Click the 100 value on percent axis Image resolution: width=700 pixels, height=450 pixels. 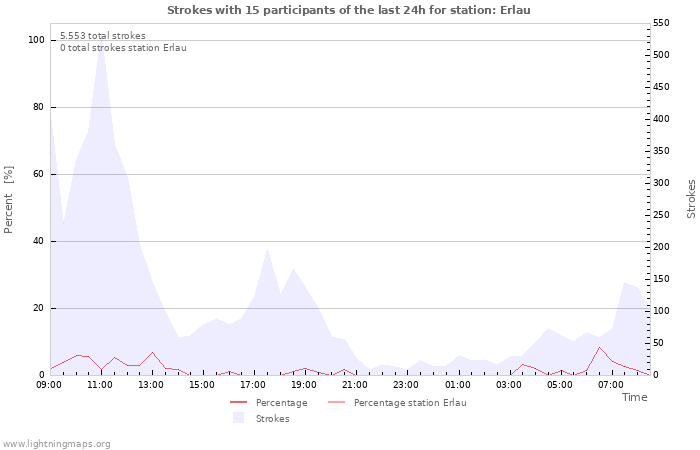(x=36, y=40)
